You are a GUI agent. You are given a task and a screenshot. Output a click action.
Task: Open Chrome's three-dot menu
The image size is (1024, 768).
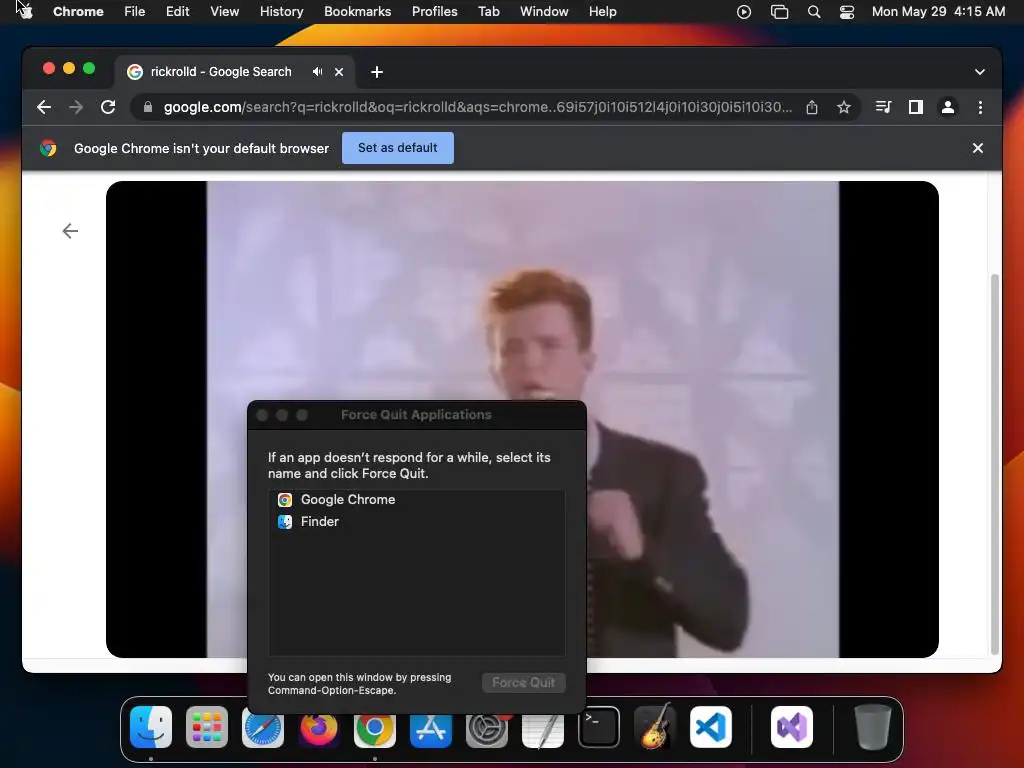980,107
